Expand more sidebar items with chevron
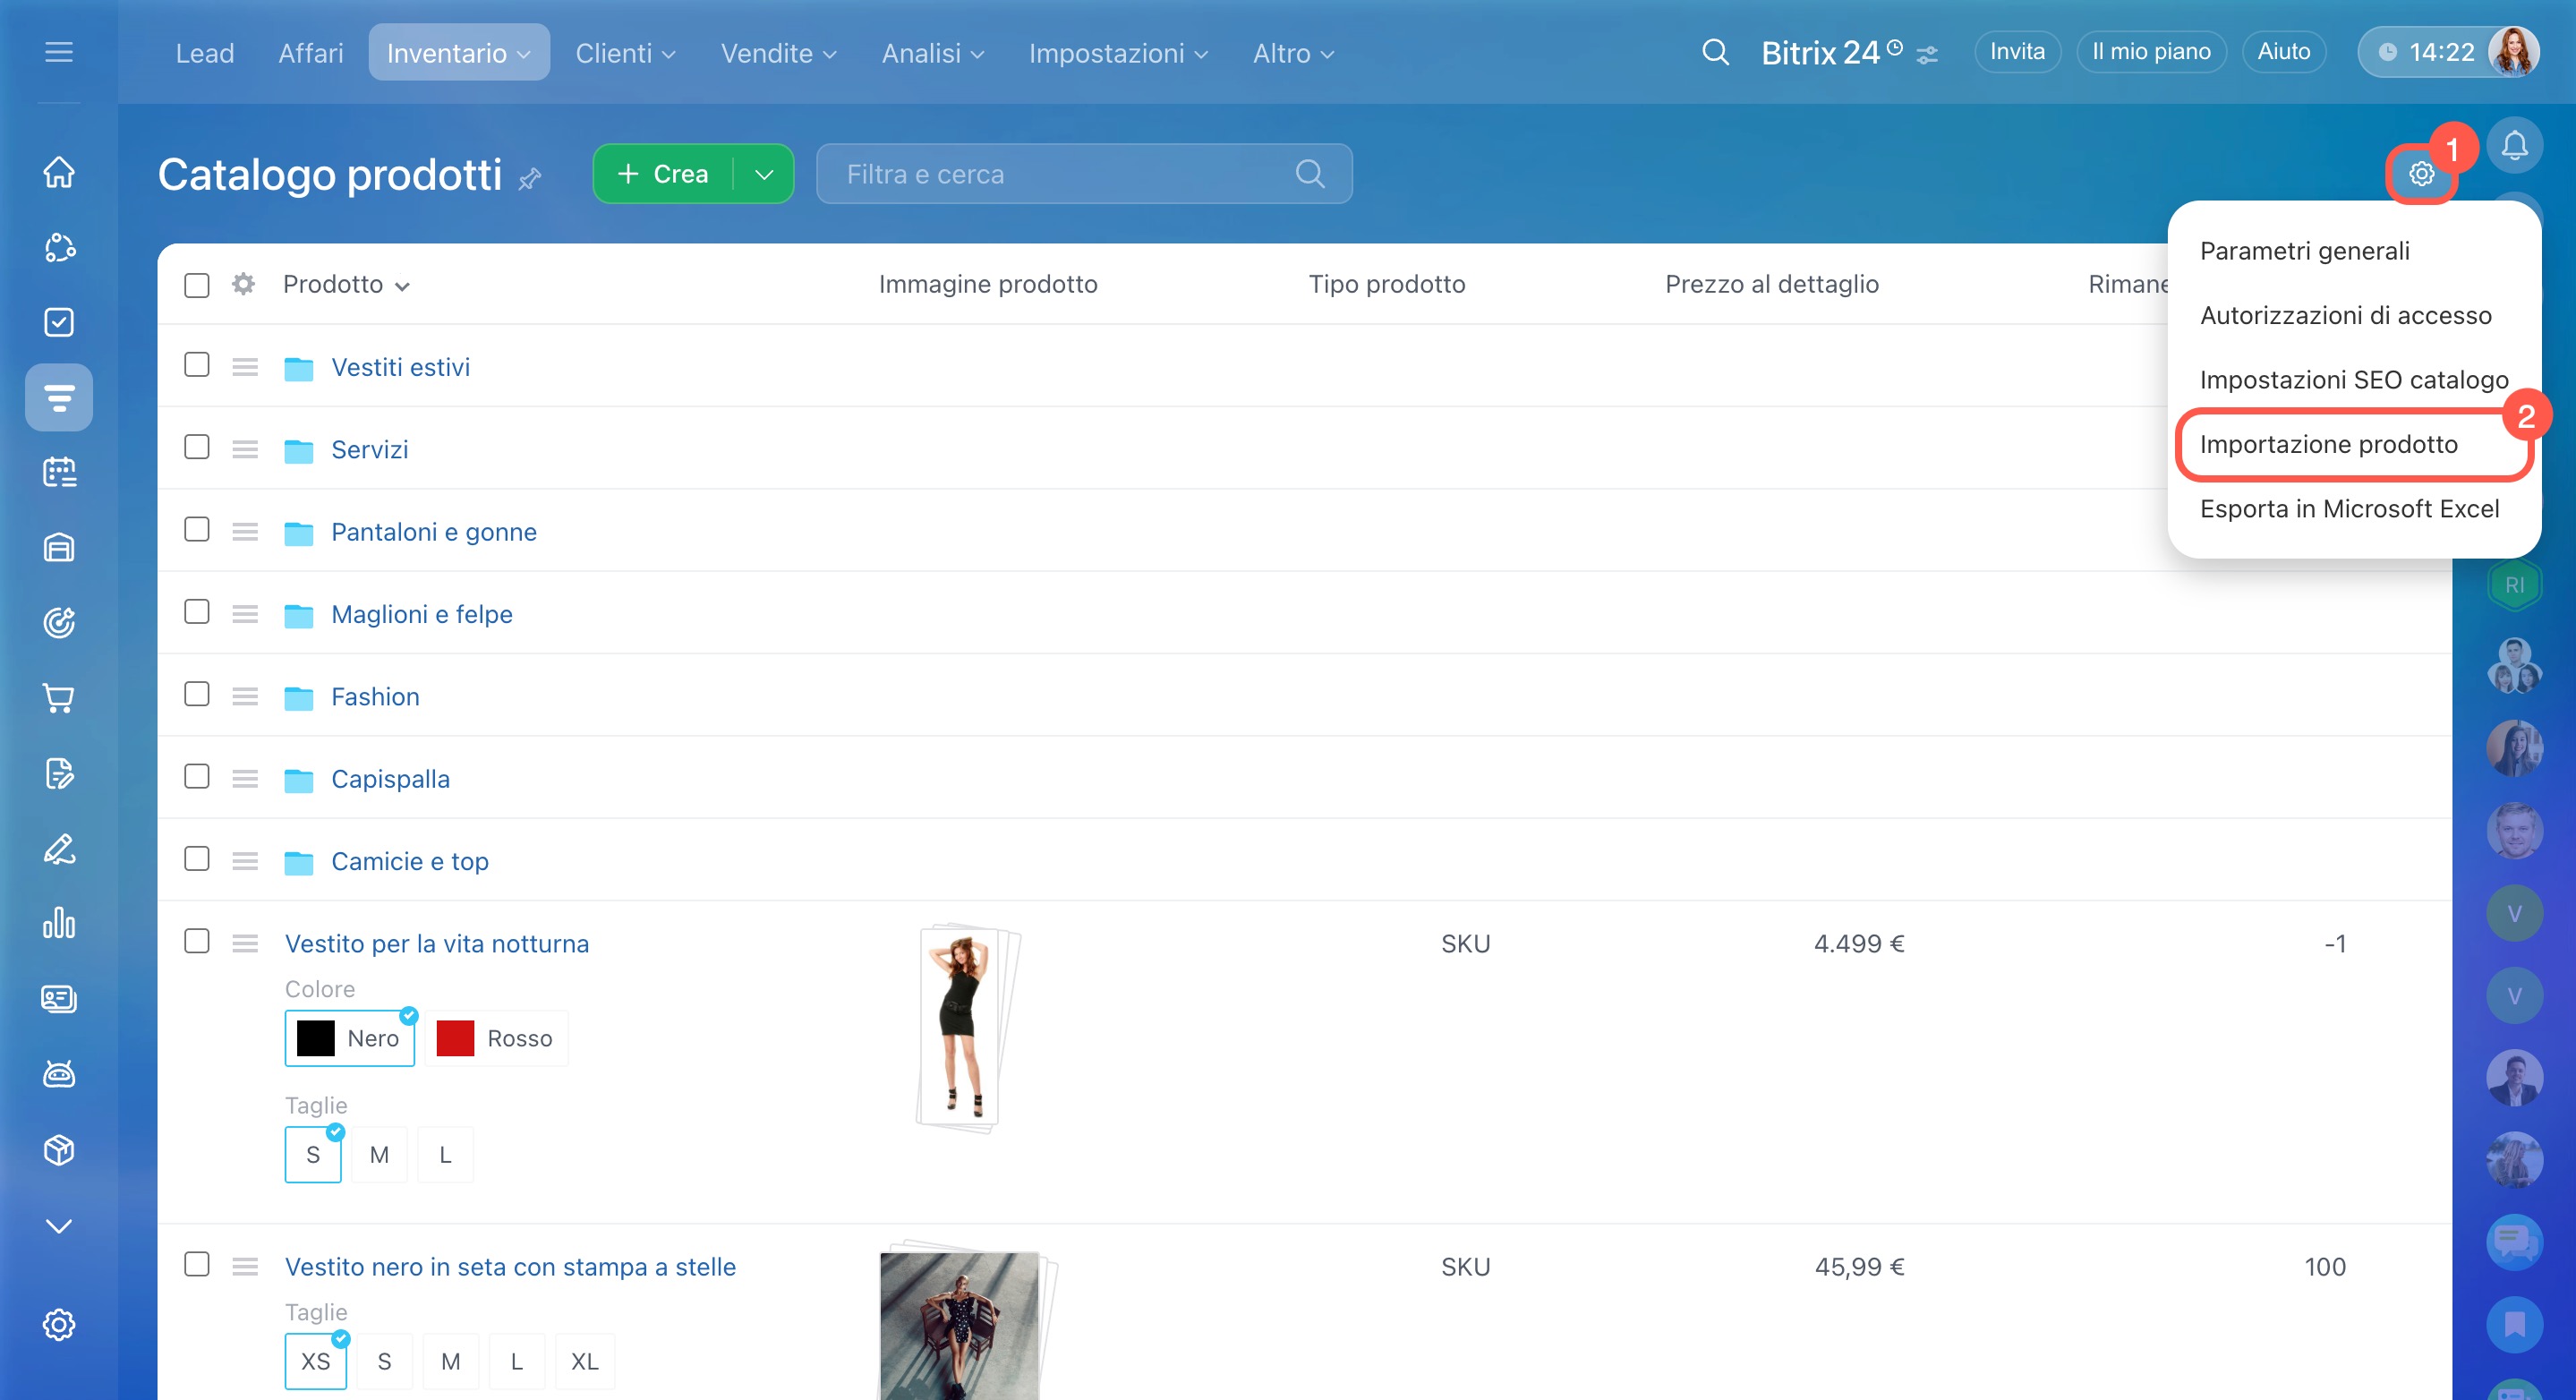The height and width of the screenshot is (1400, 2576). pos(59,1226)
